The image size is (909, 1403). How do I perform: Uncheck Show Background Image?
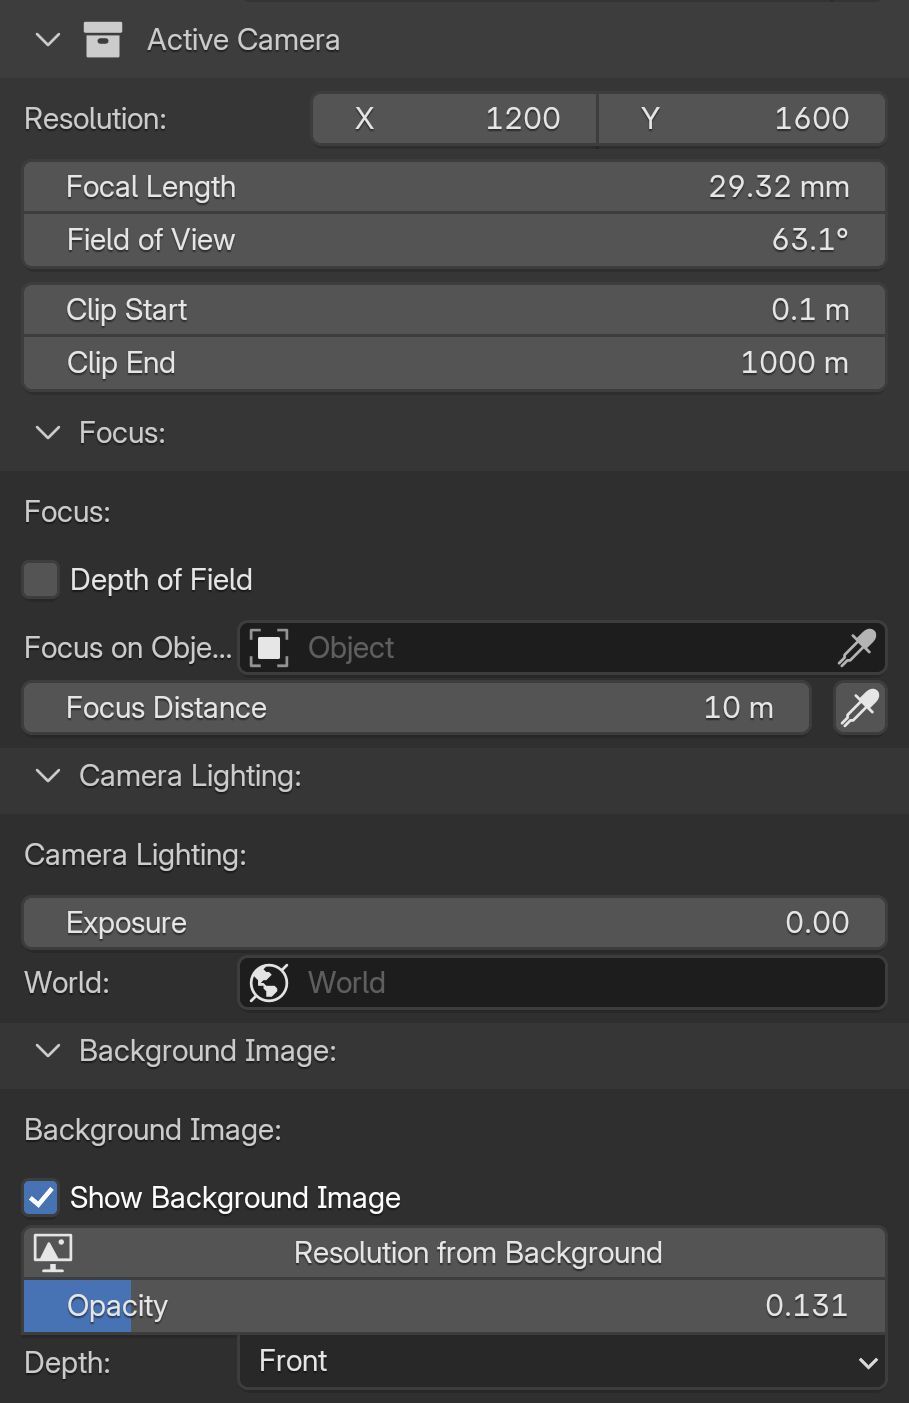click(41, 1198)
